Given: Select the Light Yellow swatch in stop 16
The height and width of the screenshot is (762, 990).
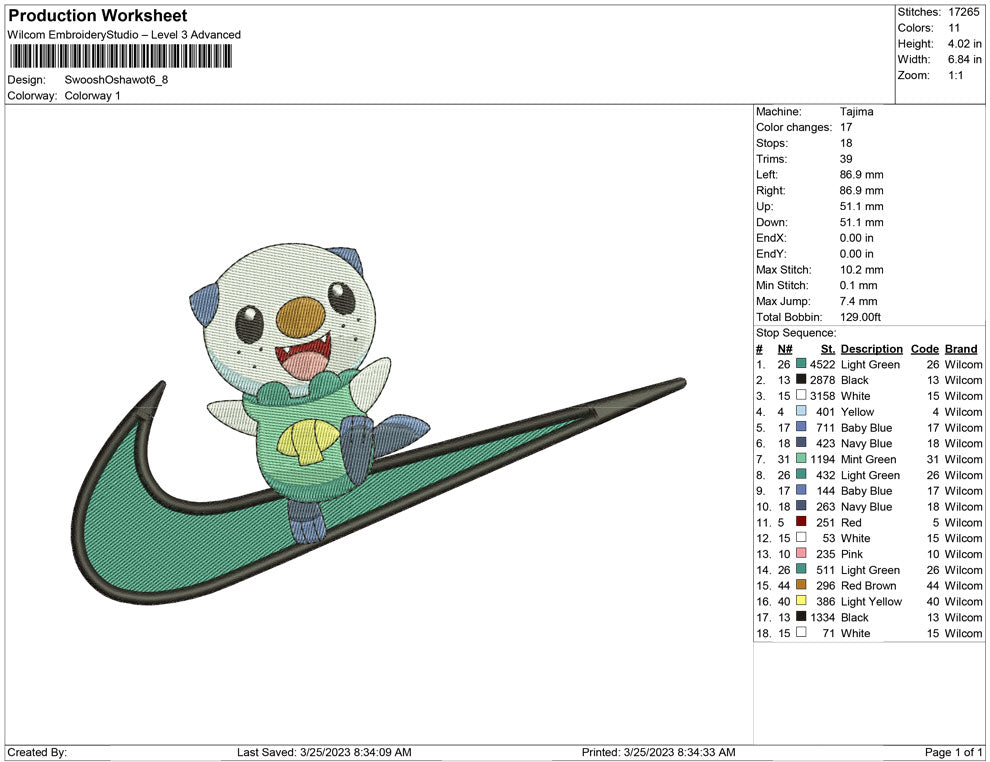Looking at the screenshot, I should pyautogui.click(x=801, y=600).
